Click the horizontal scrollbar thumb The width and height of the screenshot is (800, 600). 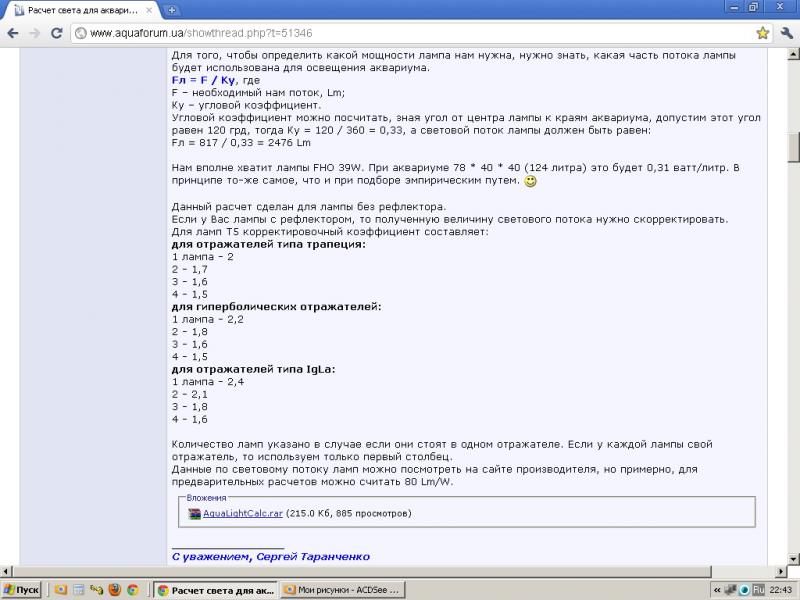(361, 571)
